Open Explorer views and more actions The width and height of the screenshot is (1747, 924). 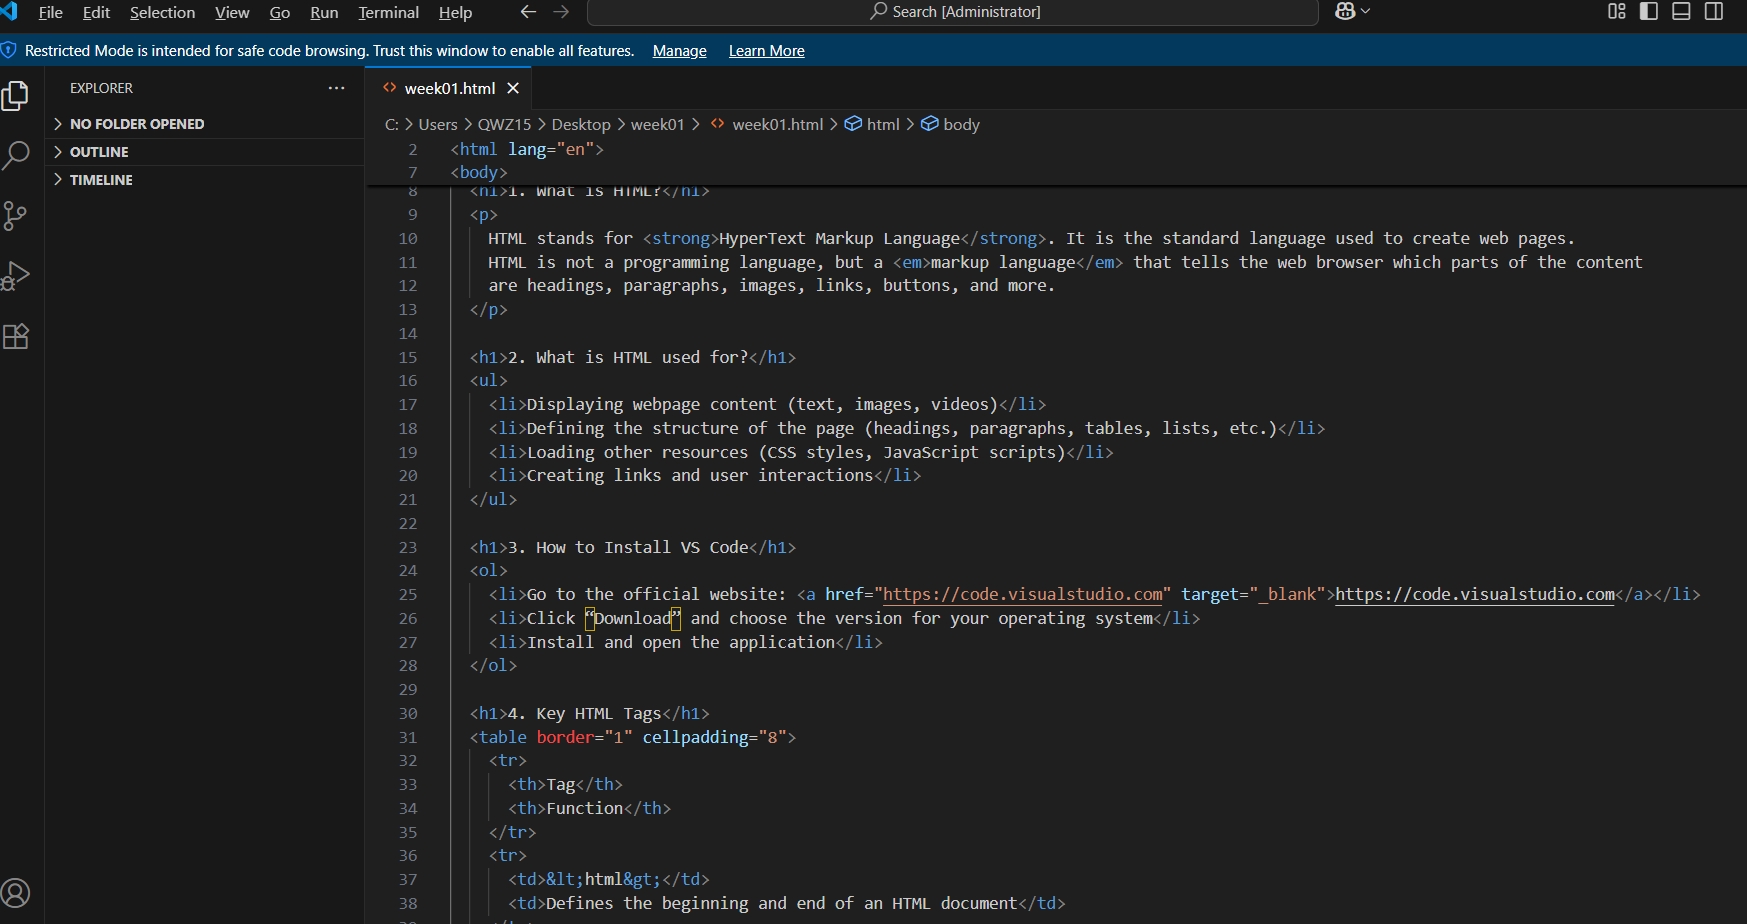[337, 88]
